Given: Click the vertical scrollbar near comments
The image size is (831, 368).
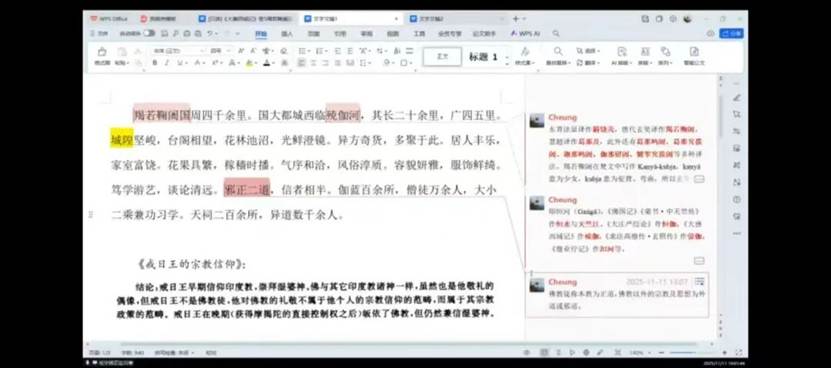Looking at the screenshot, I should [x=720, y=117].
